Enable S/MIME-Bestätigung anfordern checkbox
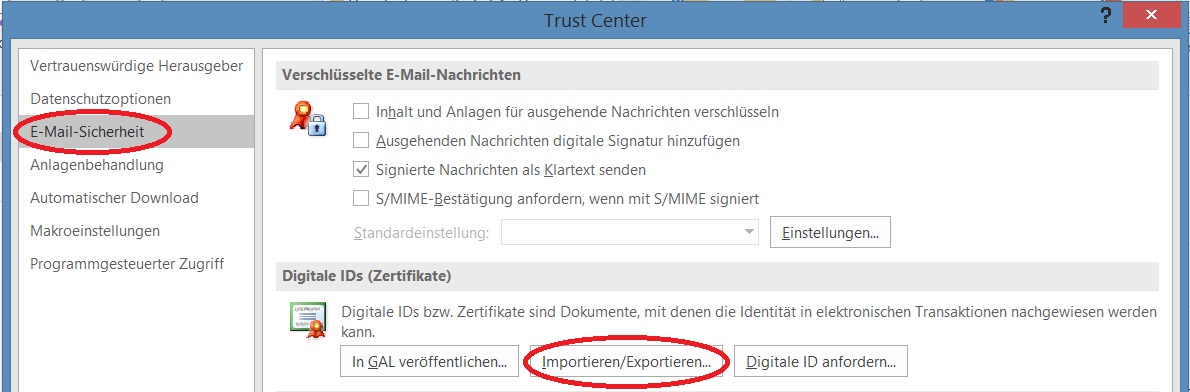Viewport: 1190px width, 392px height. 361,199
